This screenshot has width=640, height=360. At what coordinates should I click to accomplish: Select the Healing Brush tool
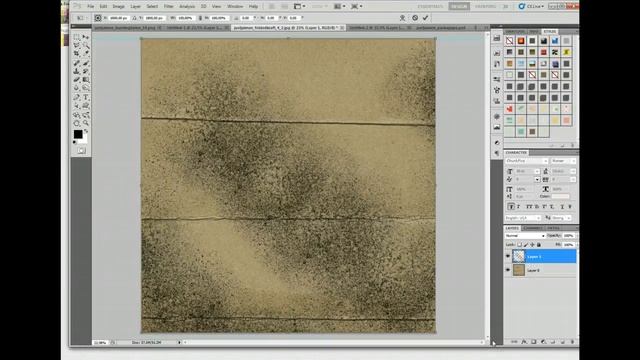tap(77, 63)
